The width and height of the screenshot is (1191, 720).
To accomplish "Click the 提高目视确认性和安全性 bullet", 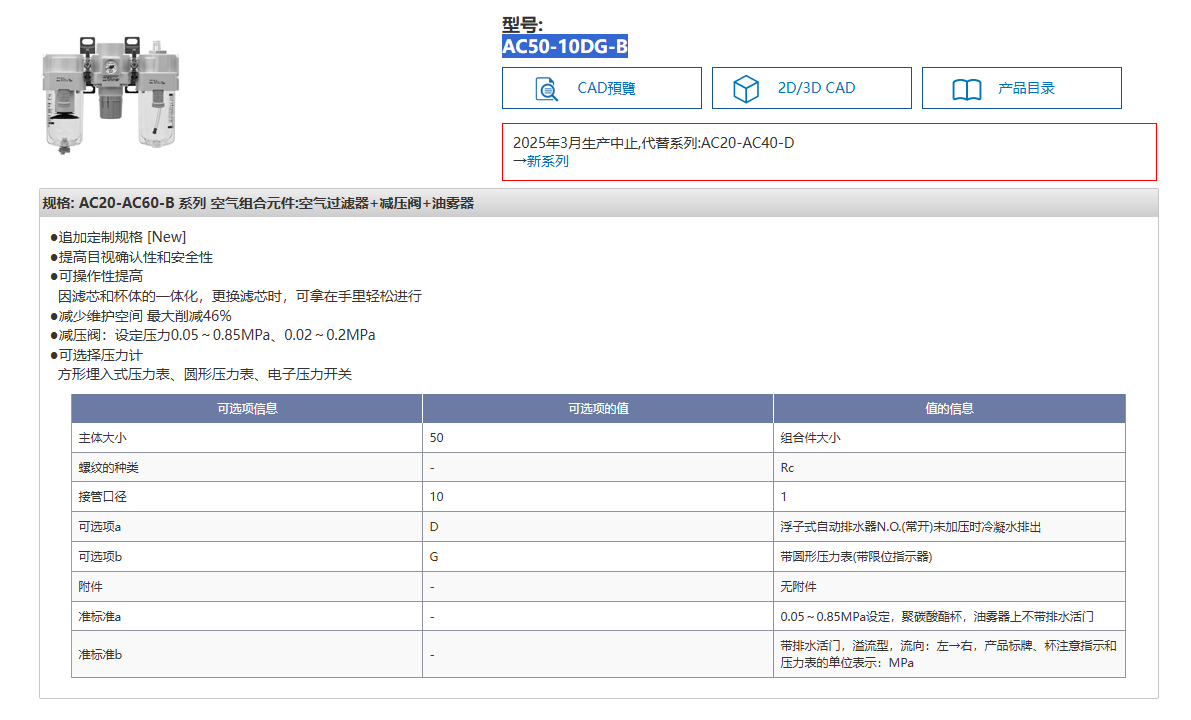I will coord(131,257).
